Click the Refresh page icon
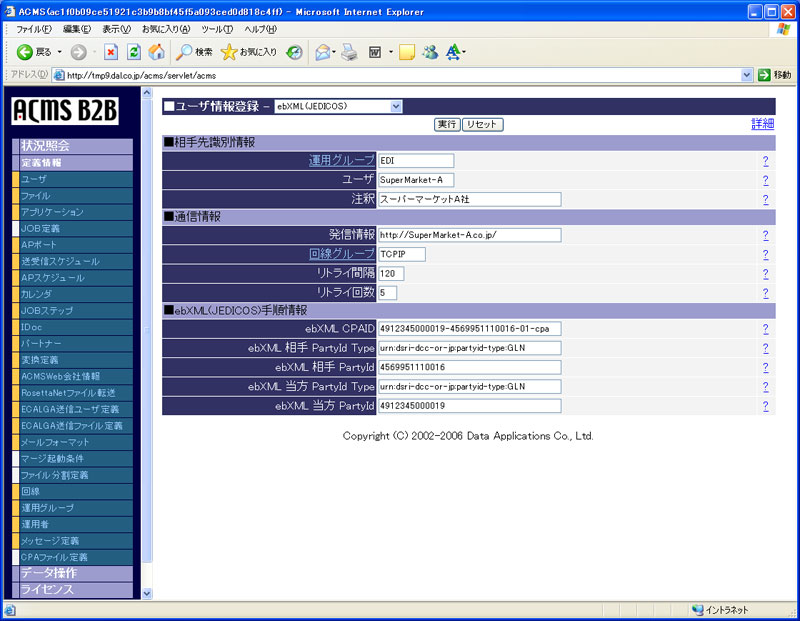Screen dimensions: 800x621 click(x=134, y=52)
